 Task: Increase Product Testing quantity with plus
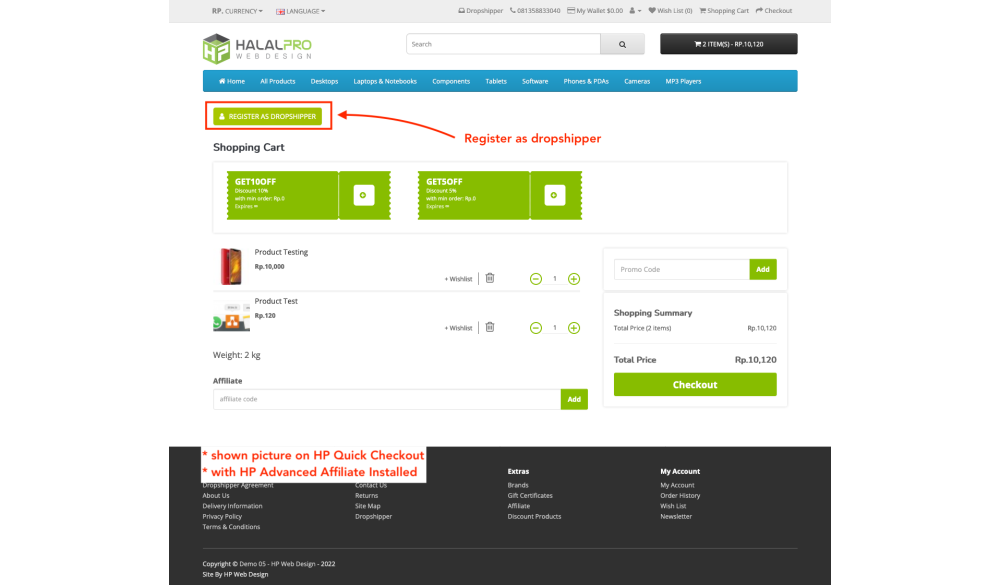click(x=574, y=279)
